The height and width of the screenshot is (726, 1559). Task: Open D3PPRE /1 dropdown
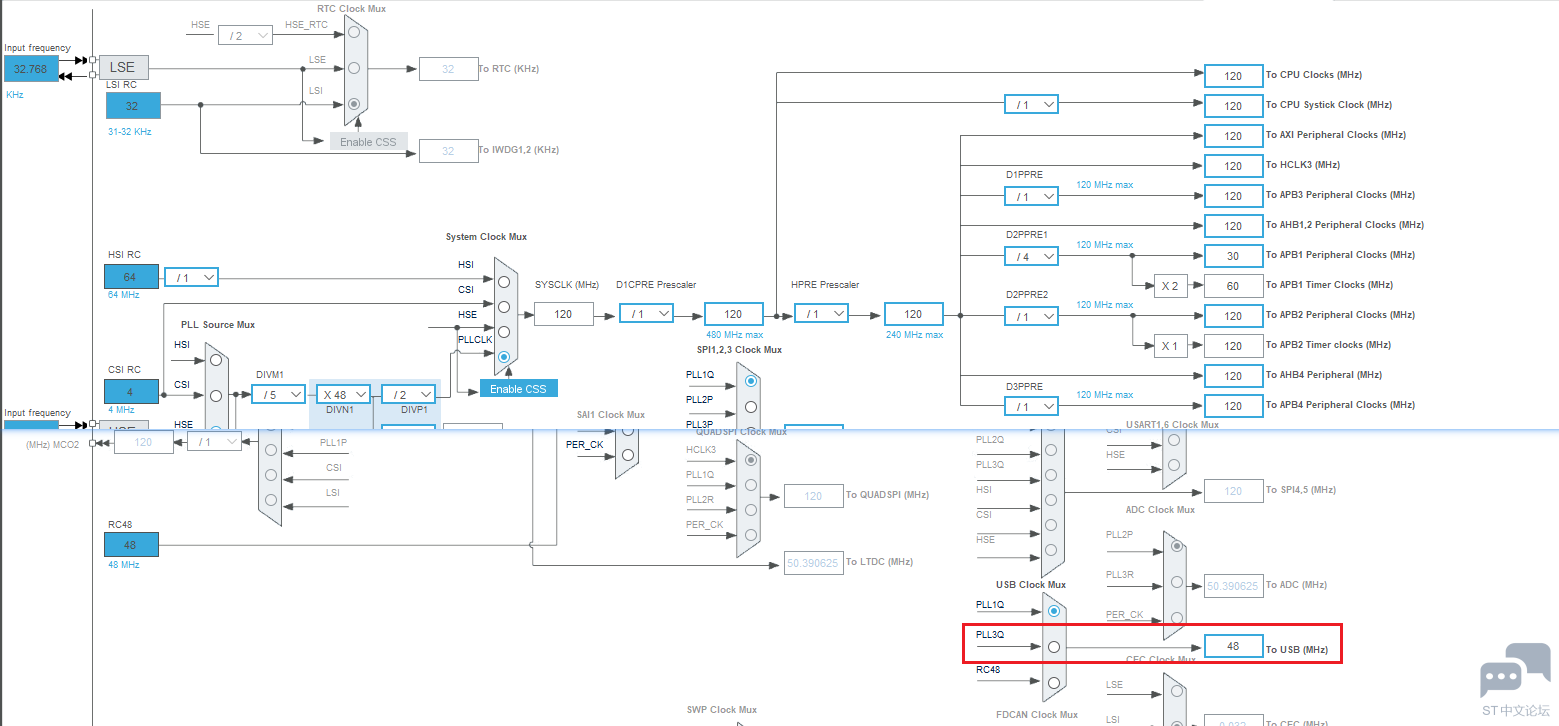click(x=1031, y=406)
